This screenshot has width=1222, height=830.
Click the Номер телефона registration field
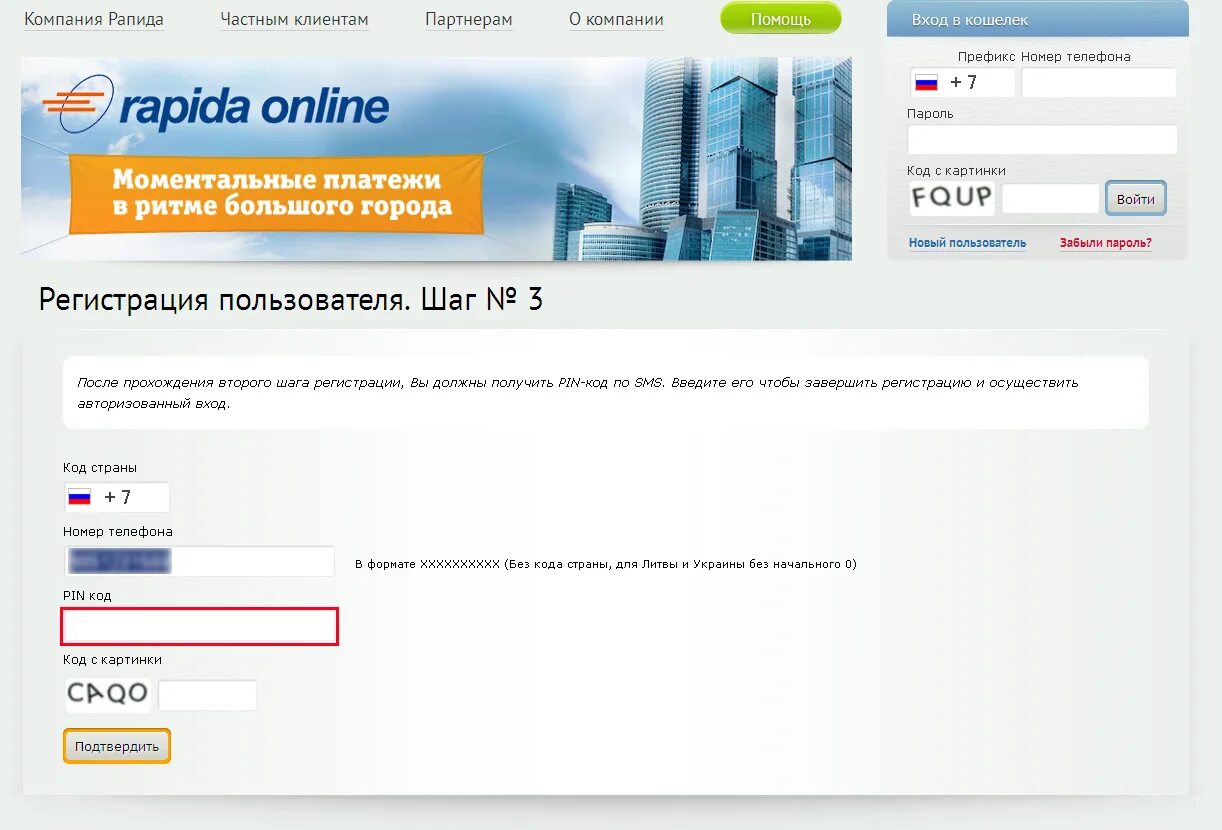click(199, 561)
